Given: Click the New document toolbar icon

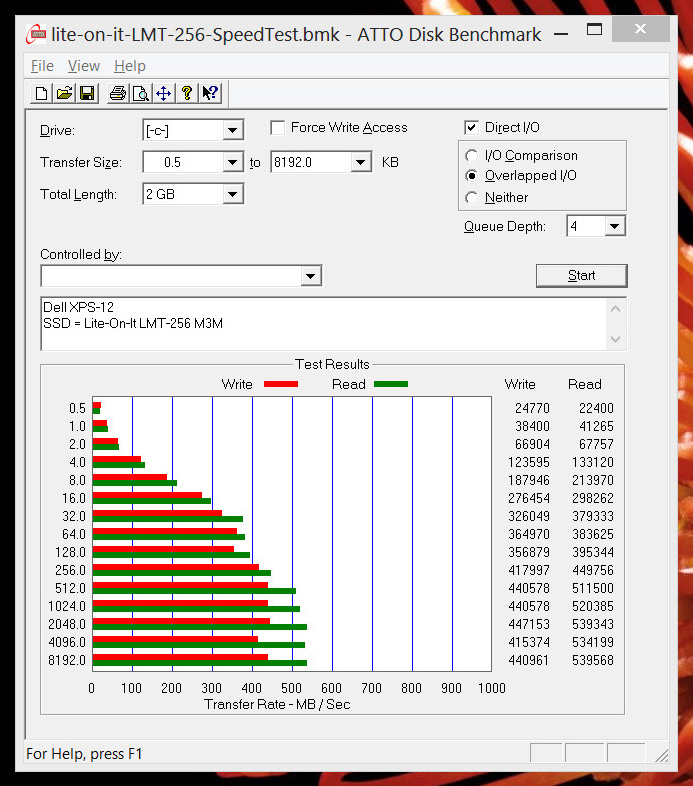Looking at the screenshot, I should tap(42, 93).
